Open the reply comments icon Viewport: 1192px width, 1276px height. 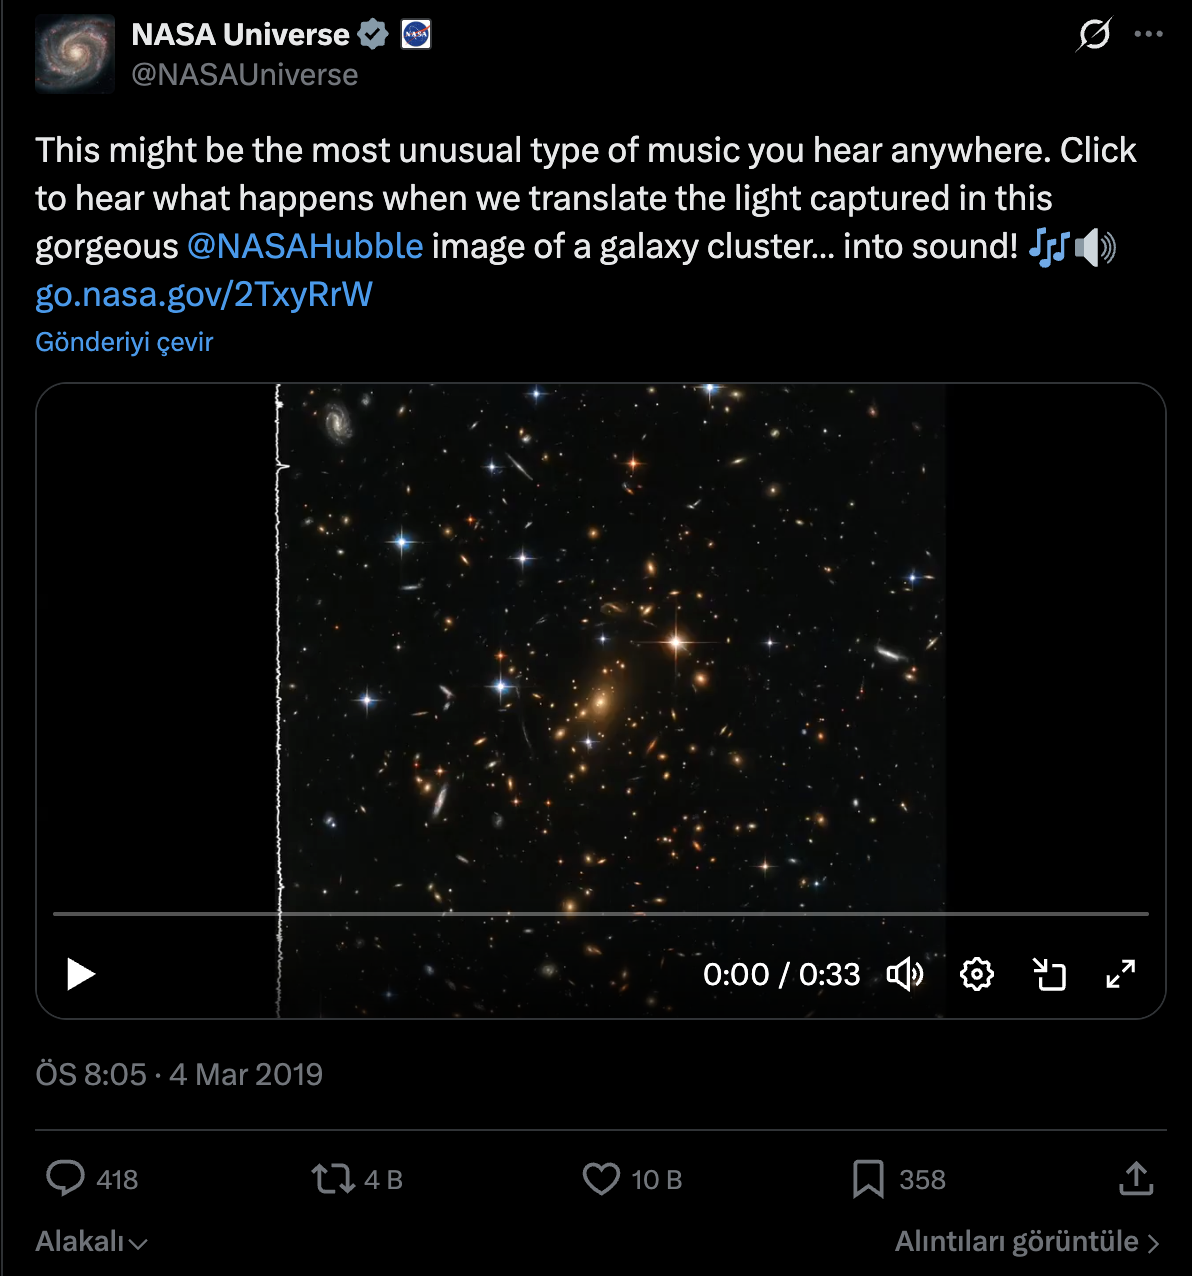click(66, 1179)
